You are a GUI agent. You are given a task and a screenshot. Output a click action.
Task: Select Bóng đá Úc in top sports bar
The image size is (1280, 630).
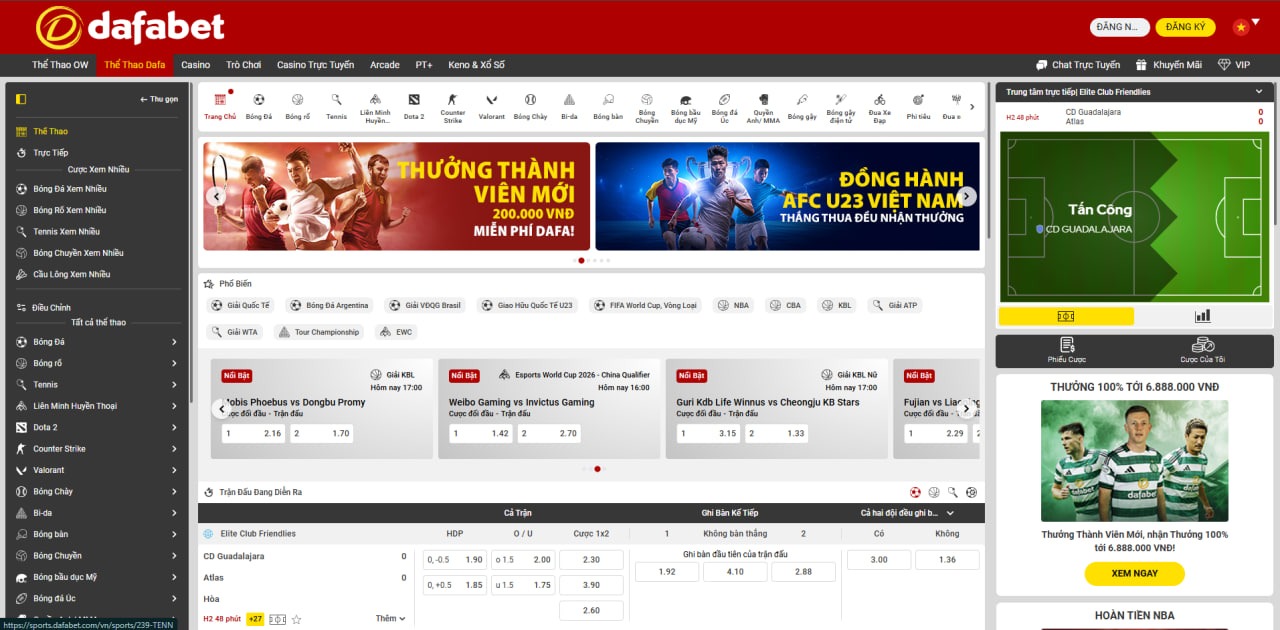[724, 108]
